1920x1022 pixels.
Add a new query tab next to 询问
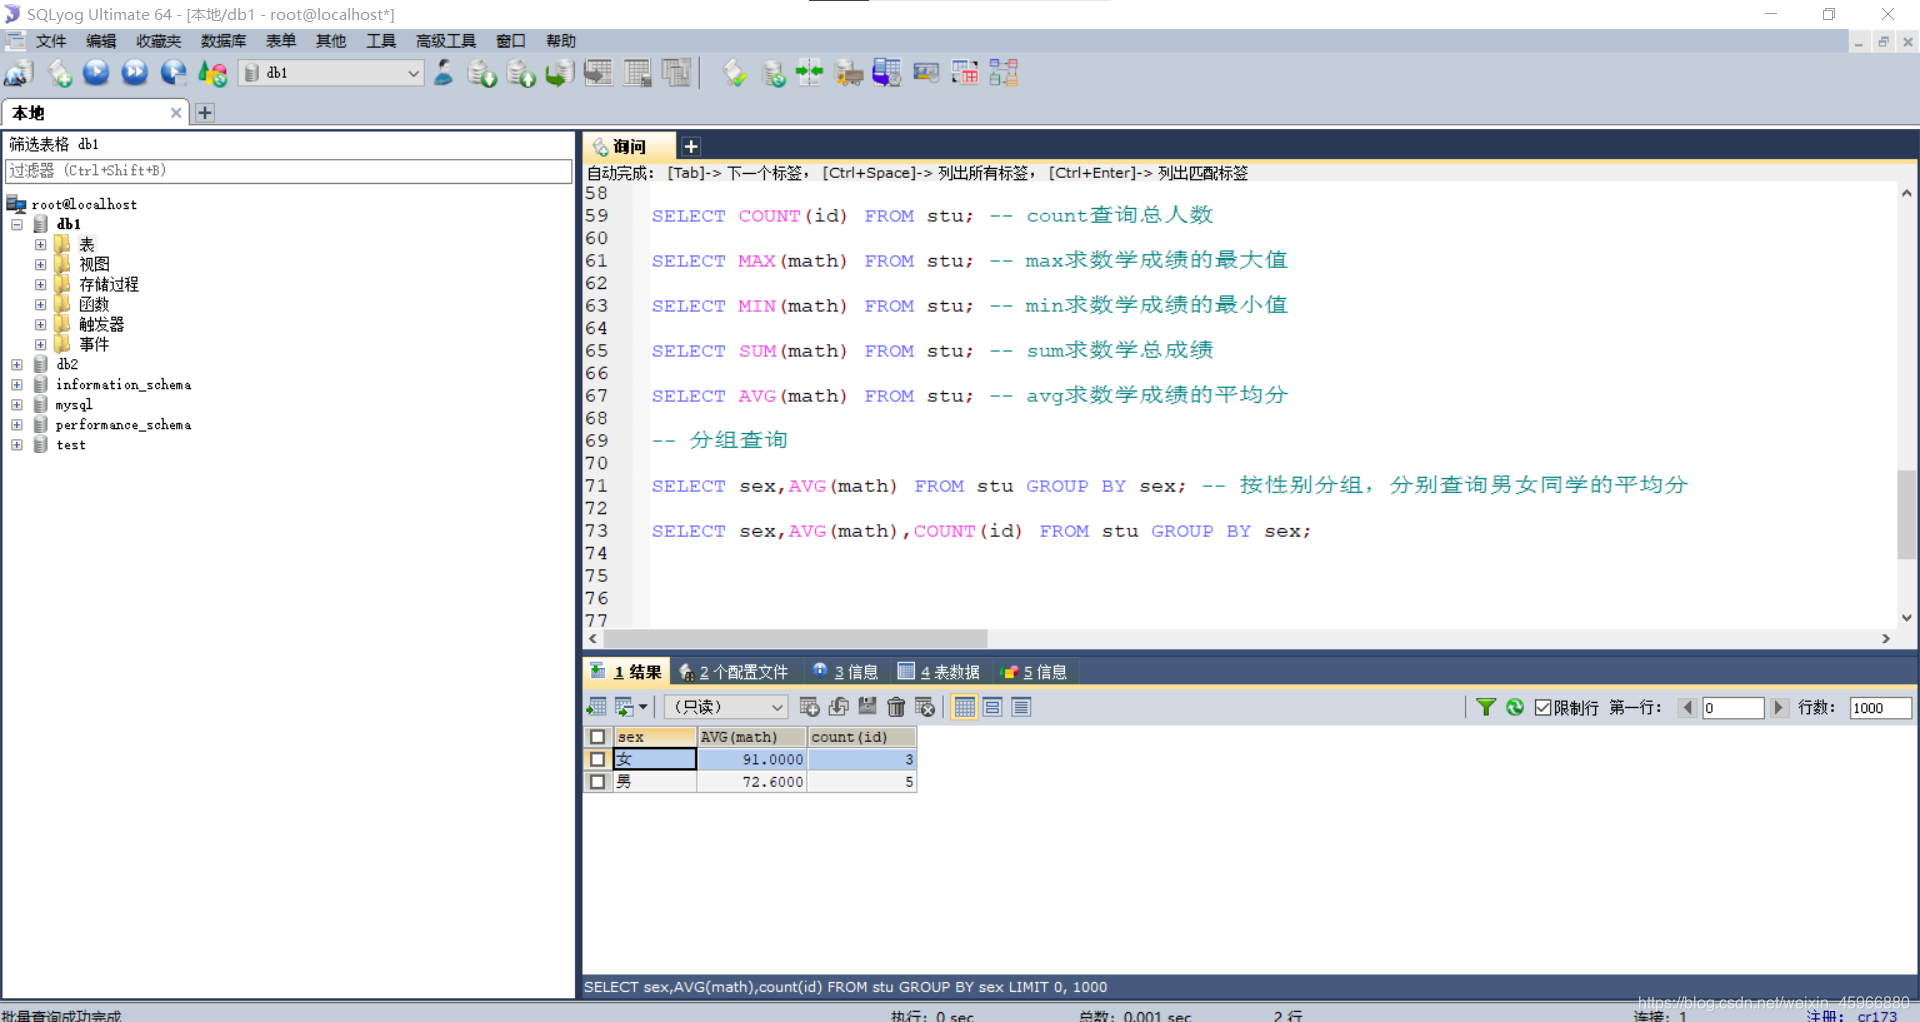click(x=691, y=147)
